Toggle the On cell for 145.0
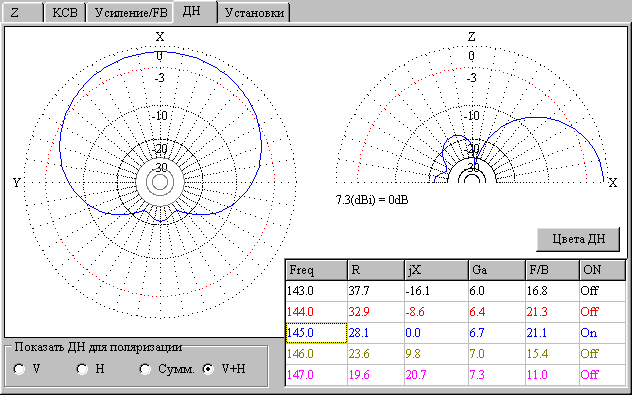 (x=602, y=333)
